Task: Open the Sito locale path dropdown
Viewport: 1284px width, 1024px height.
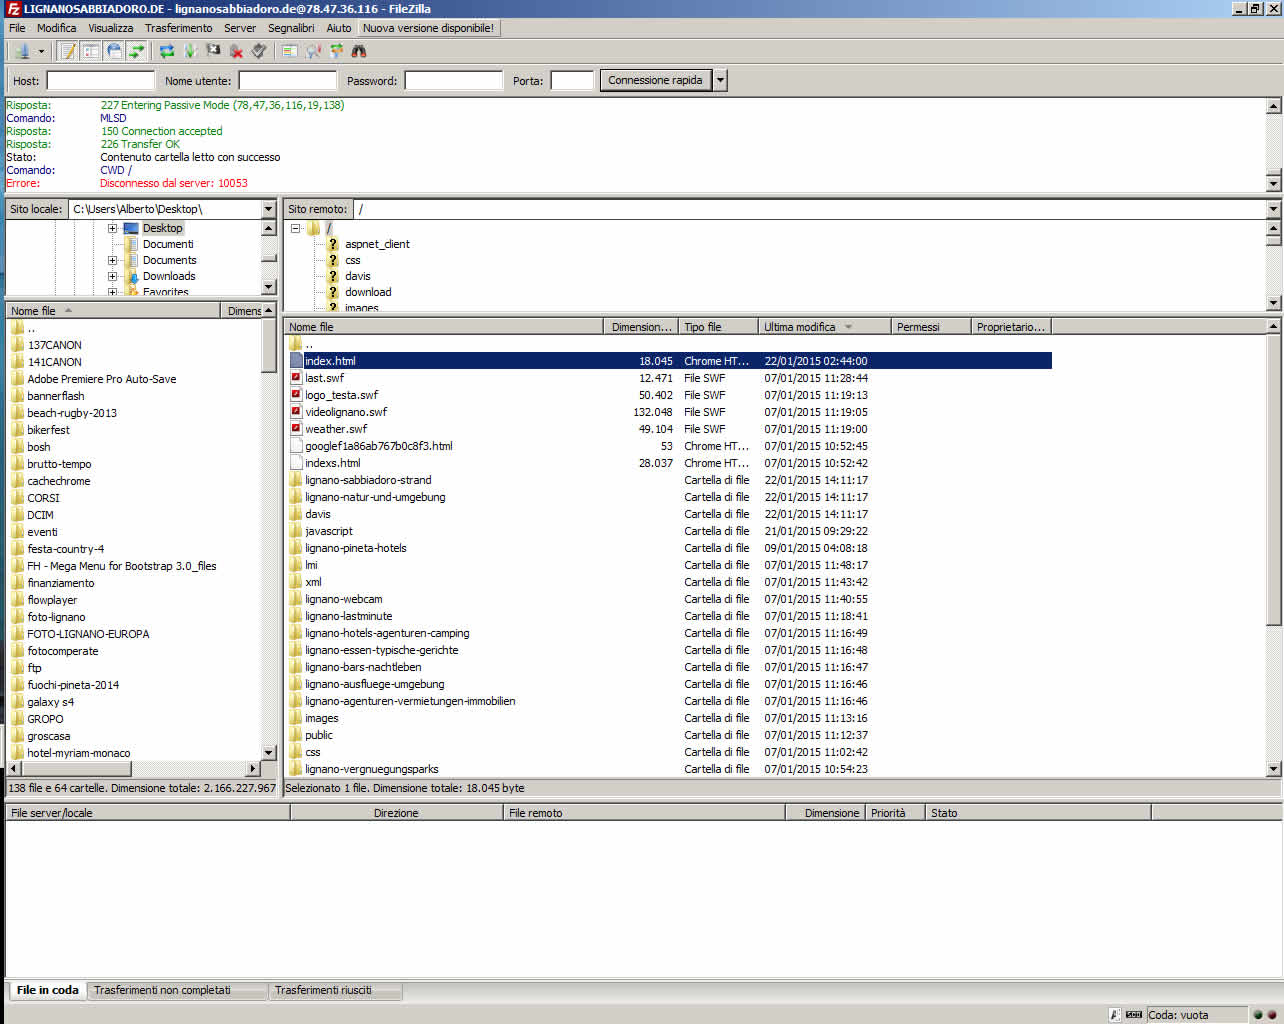Action: pos(268,209)
